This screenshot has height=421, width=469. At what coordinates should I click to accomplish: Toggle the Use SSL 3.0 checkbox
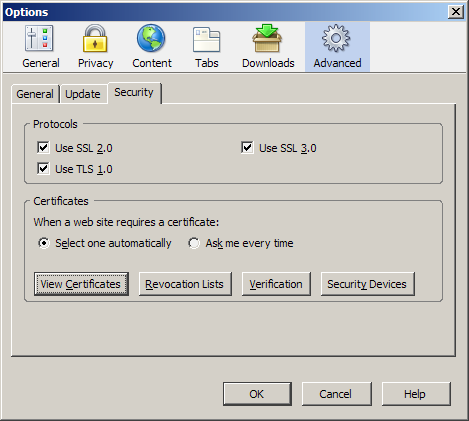[x=247, y=147]
